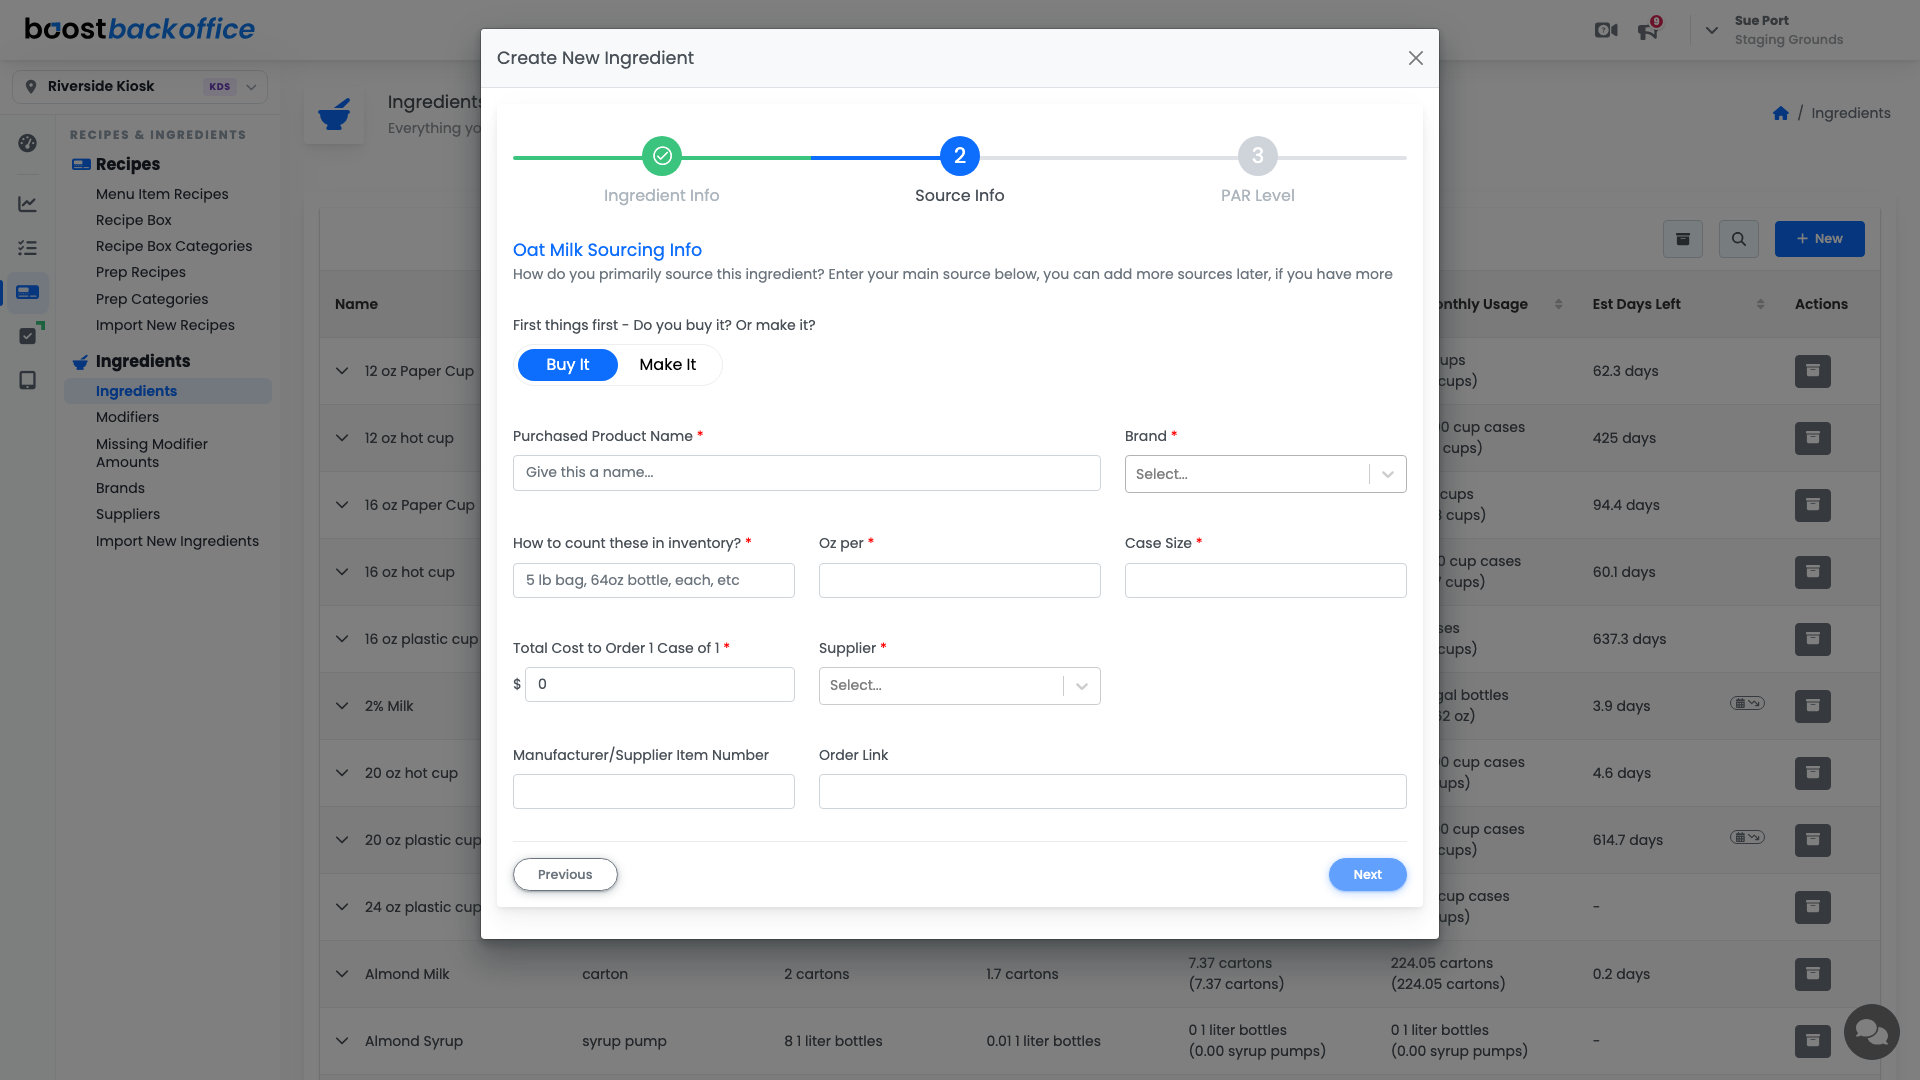Open the tablet device sidebar icon

[x=28, y=380]
